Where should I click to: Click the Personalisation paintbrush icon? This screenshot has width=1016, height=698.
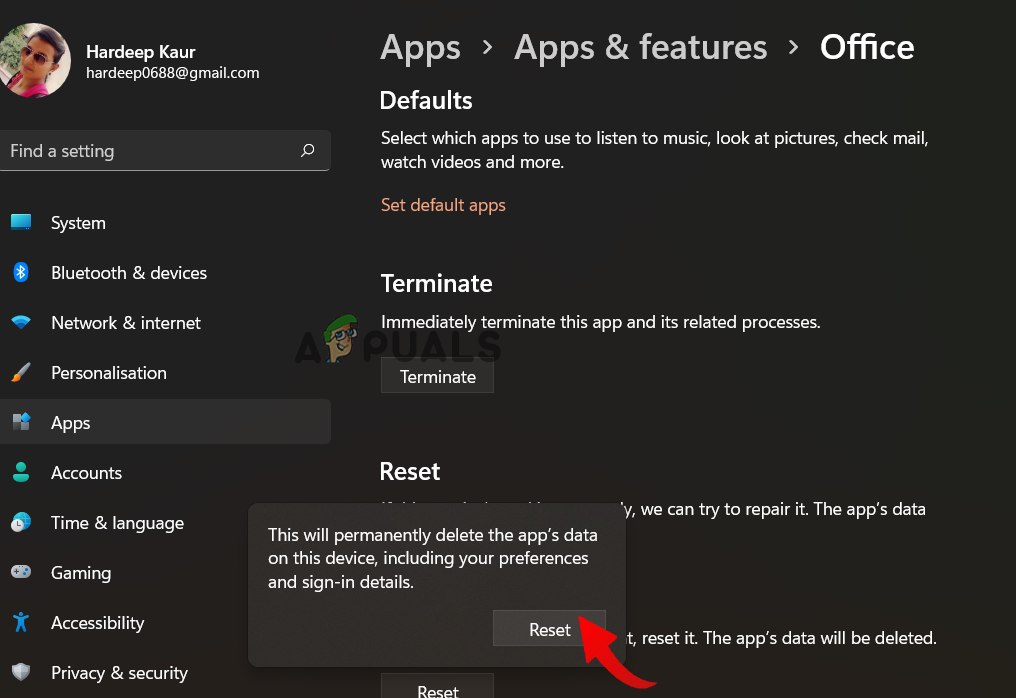[21, 373]
